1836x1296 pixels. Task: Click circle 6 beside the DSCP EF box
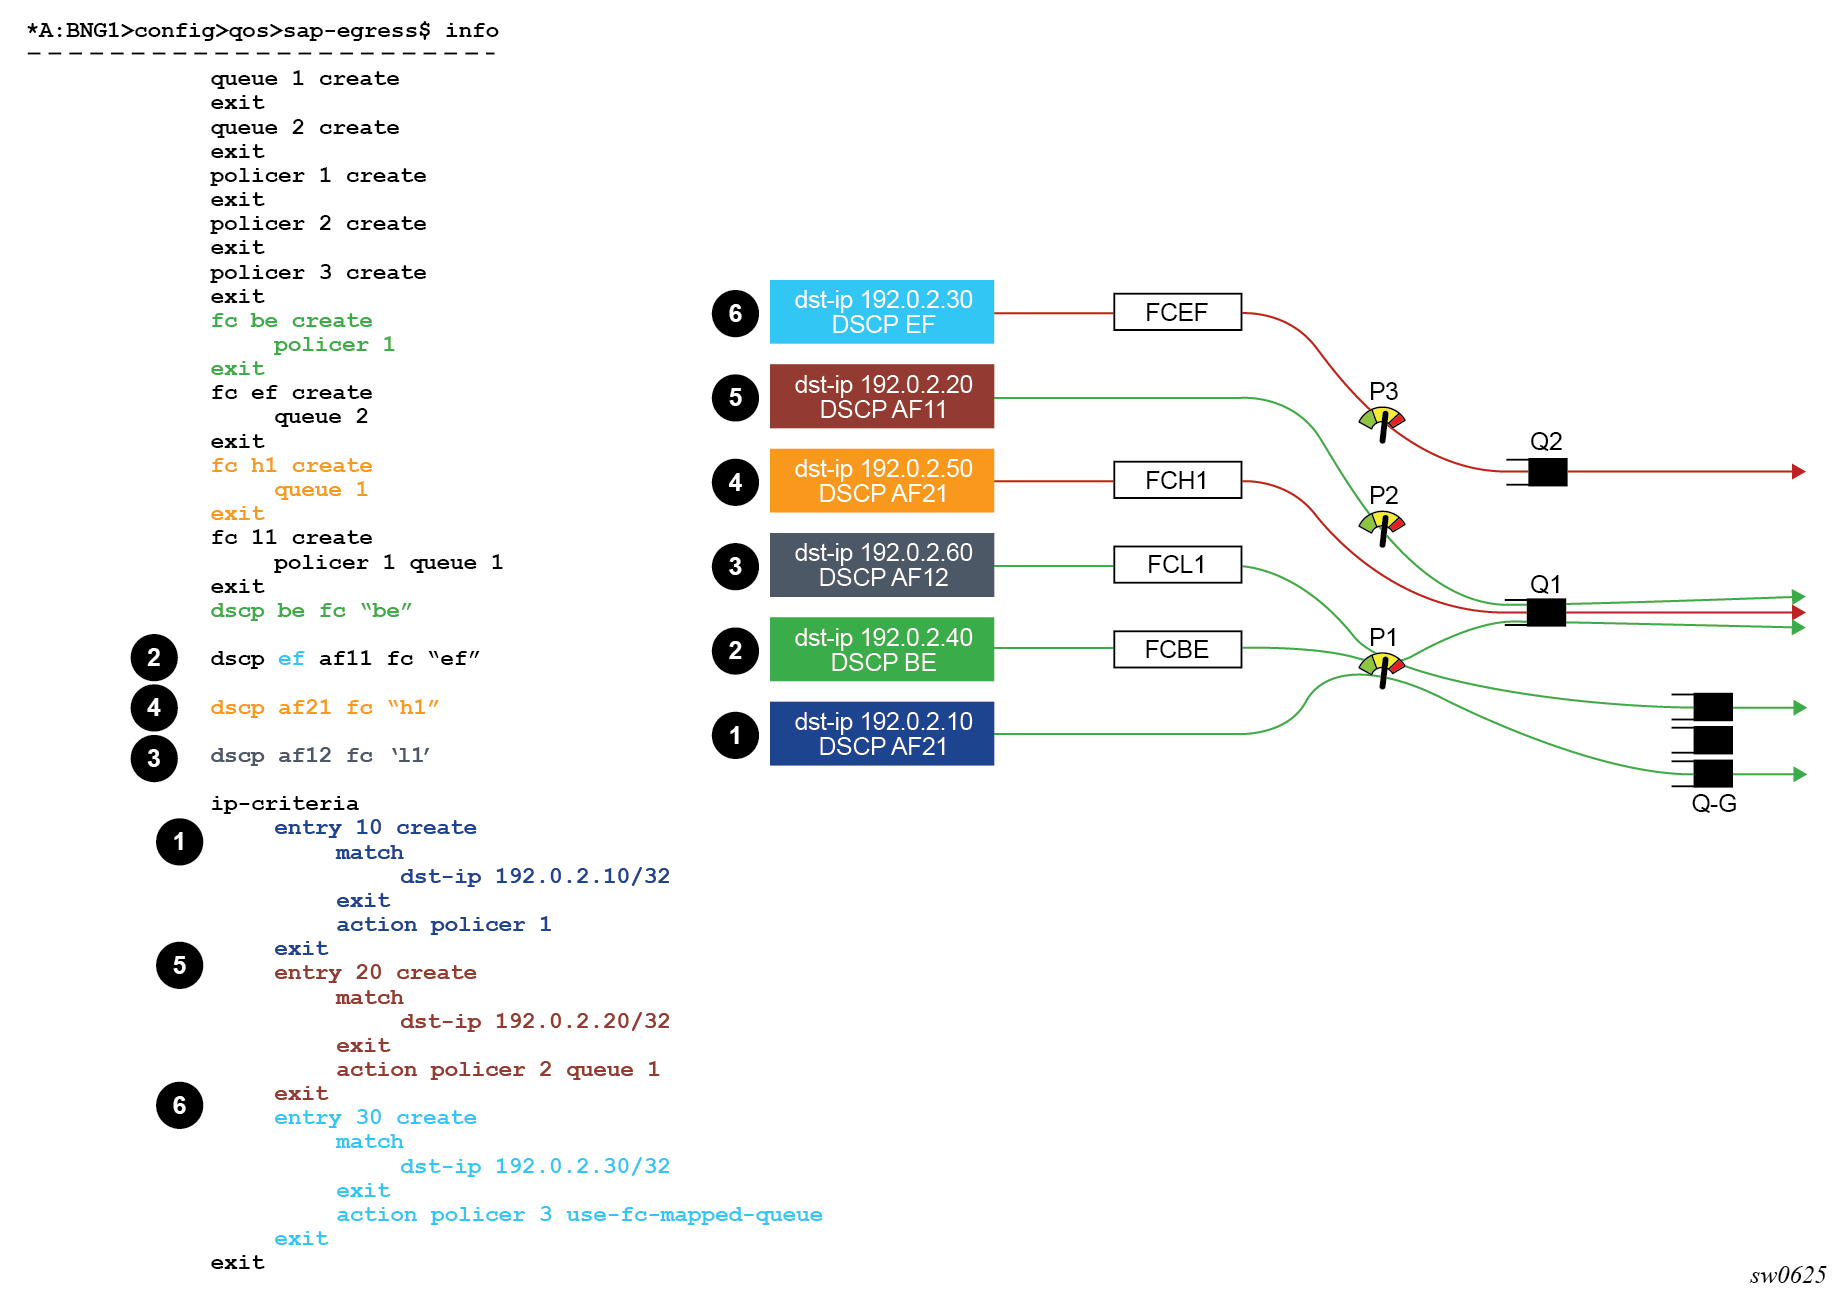point(735,313)
